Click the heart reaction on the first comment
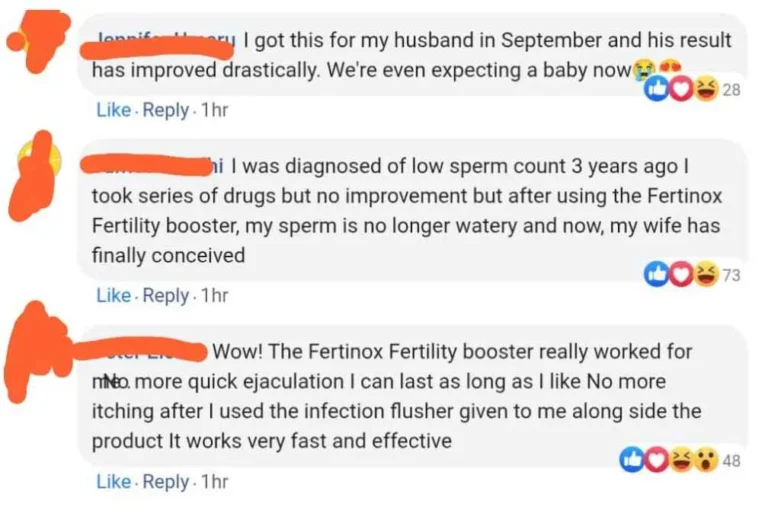This screenshot has height=507, width=768. 682,90
